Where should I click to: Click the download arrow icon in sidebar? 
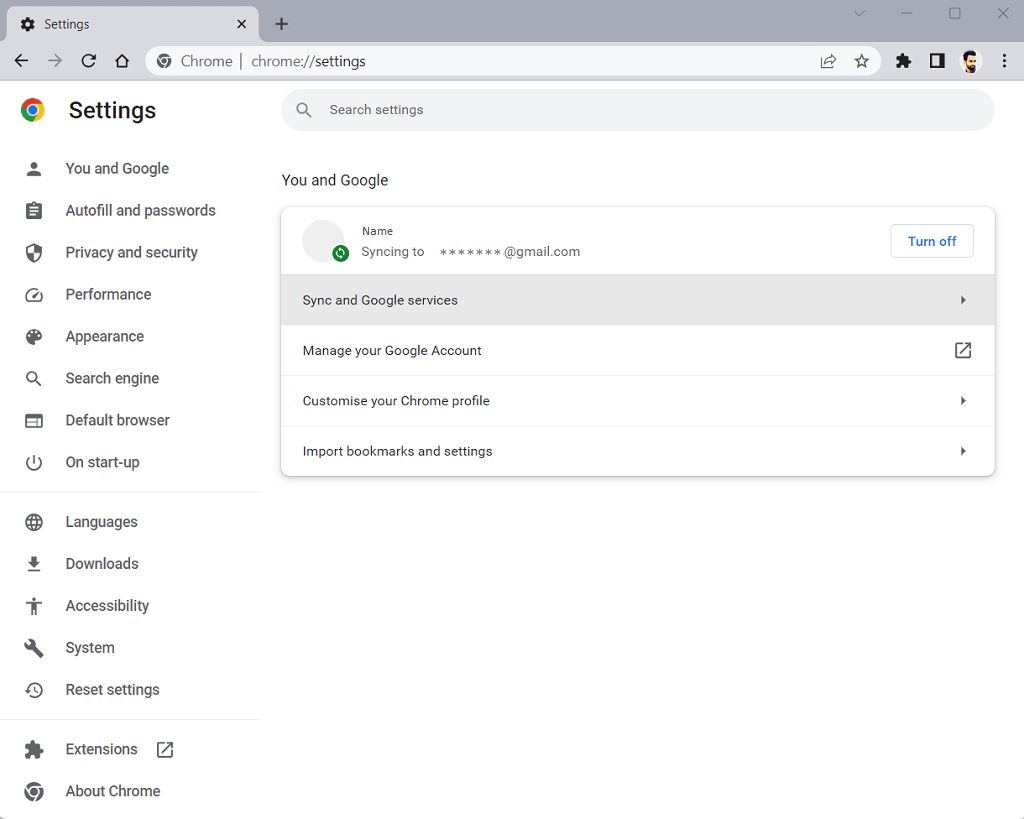coord(34,564)
